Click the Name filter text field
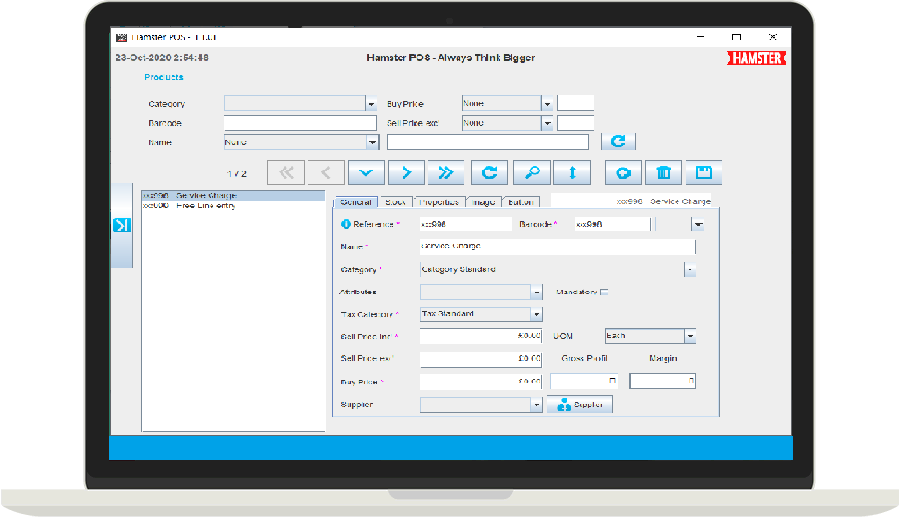899x518 pixels. pos(488,142)
